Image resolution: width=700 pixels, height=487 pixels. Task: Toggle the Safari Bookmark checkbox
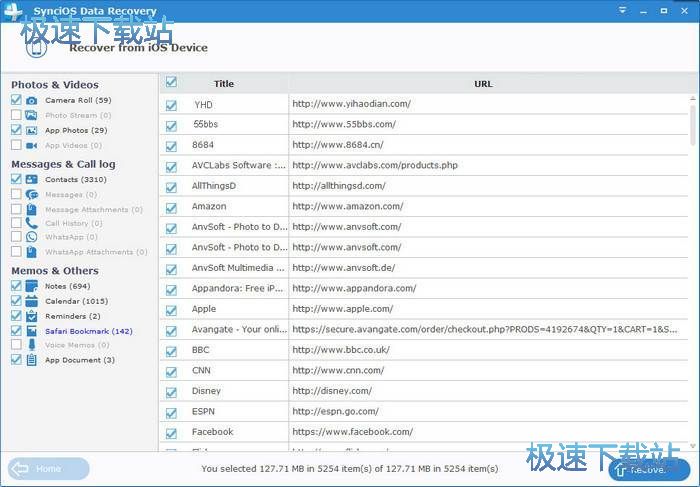16,330
